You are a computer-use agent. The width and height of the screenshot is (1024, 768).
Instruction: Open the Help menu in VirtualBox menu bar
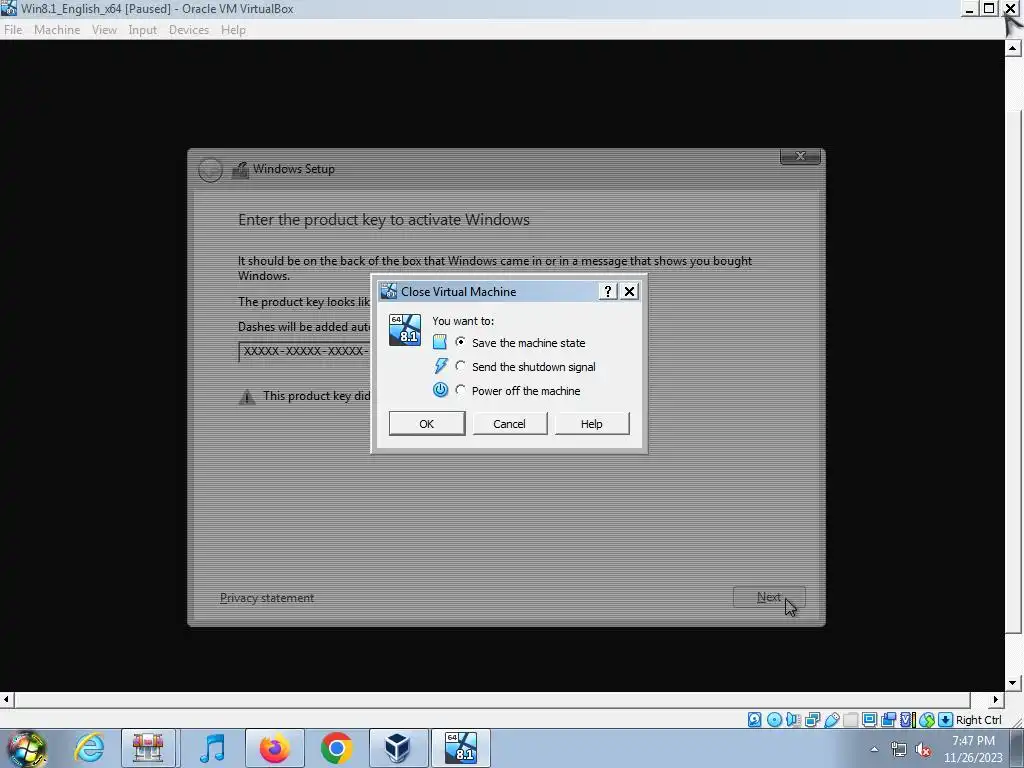click(233, 30)
